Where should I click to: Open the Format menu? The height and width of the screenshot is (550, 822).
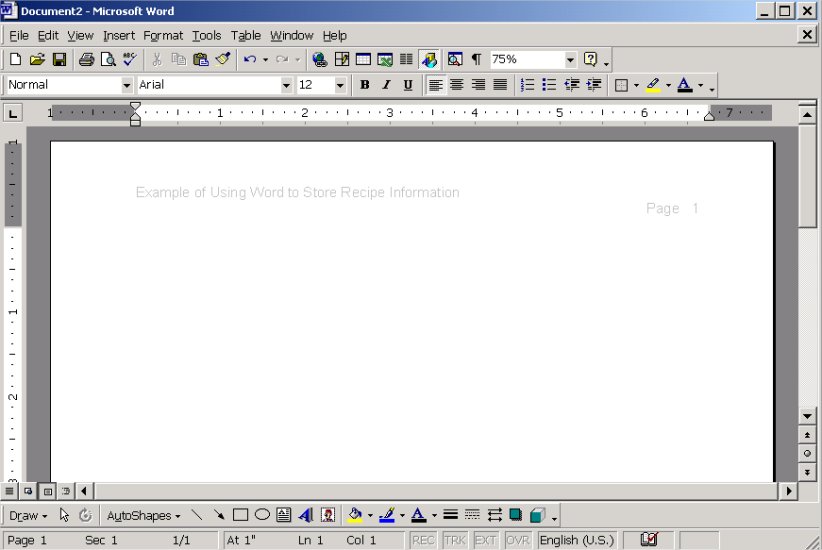pos(163,35)
